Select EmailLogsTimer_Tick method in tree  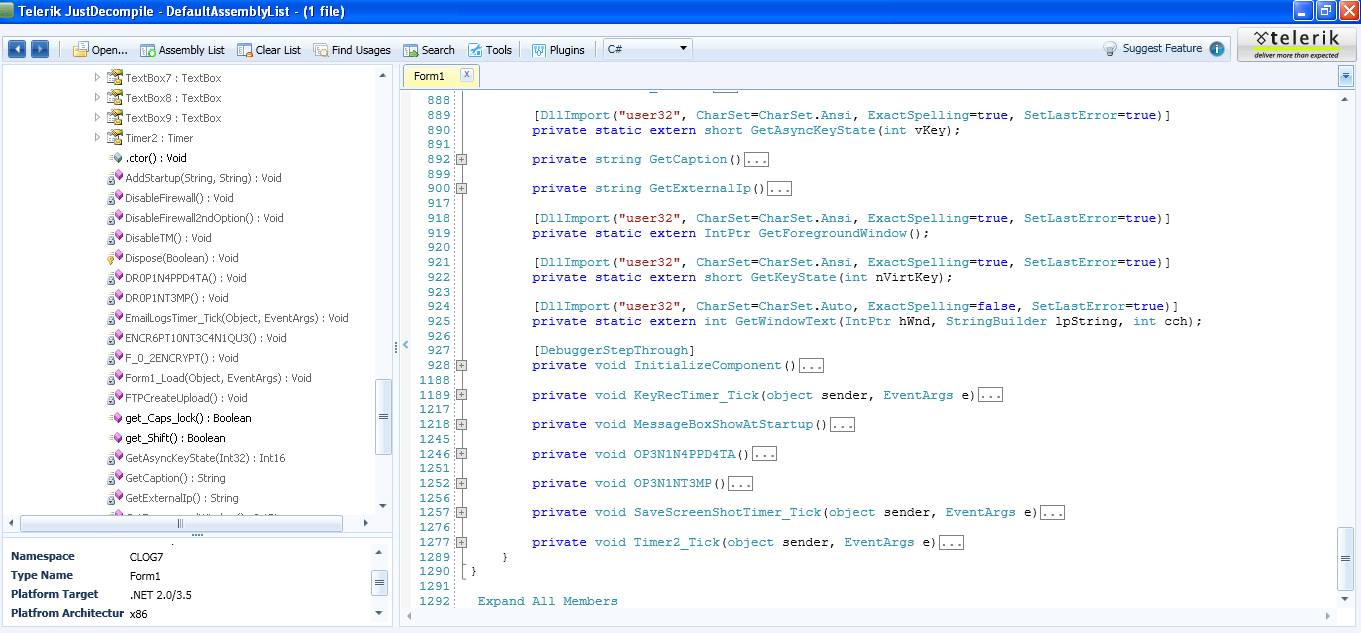tap(237, 318)
